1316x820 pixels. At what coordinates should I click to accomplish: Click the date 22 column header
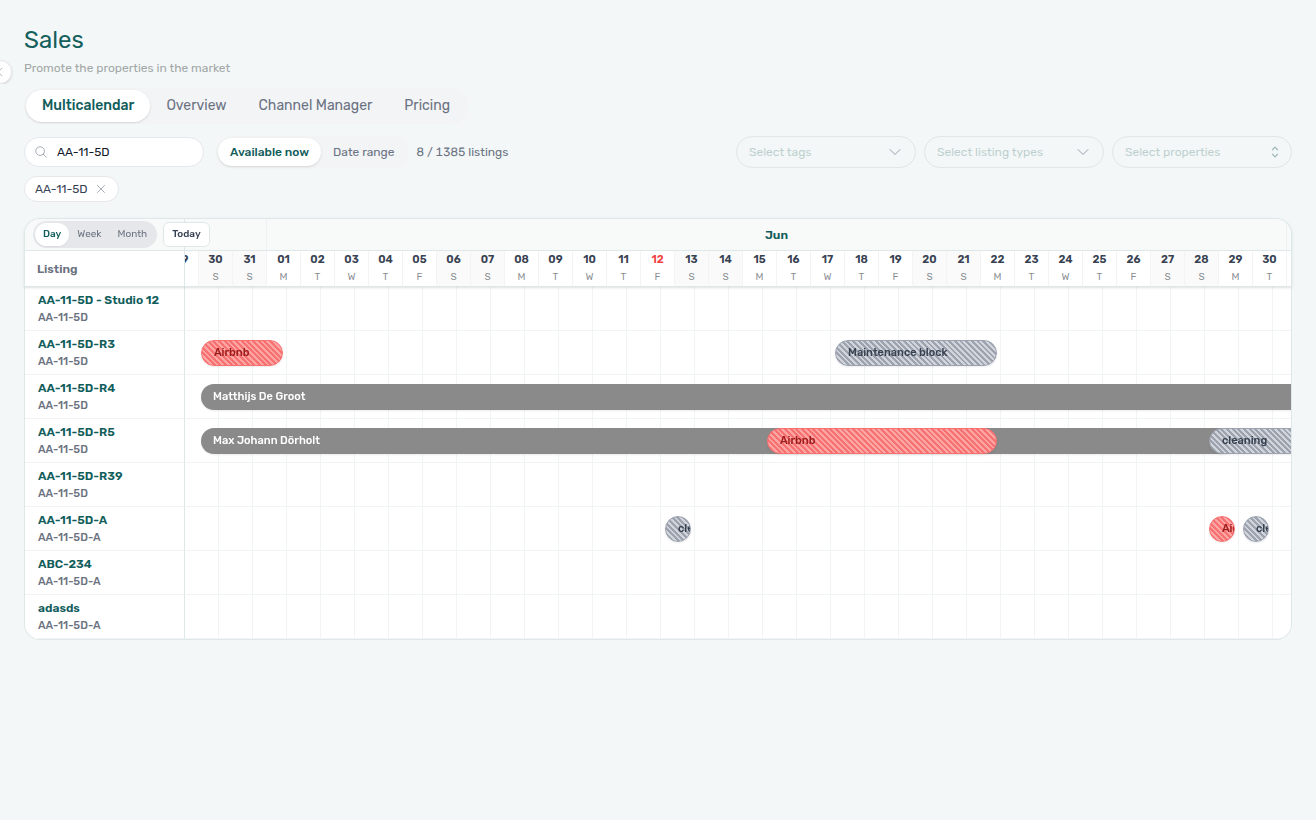coord(997,266)
